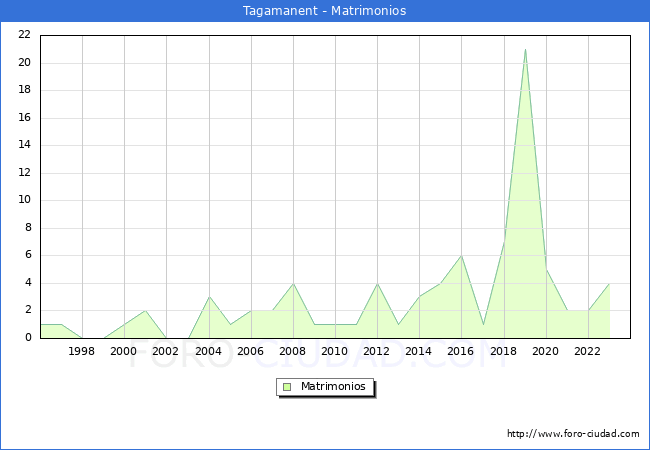650x450 pixels.
Task: Select the 1998 x-axis label
Action: [x=82, y=351]
